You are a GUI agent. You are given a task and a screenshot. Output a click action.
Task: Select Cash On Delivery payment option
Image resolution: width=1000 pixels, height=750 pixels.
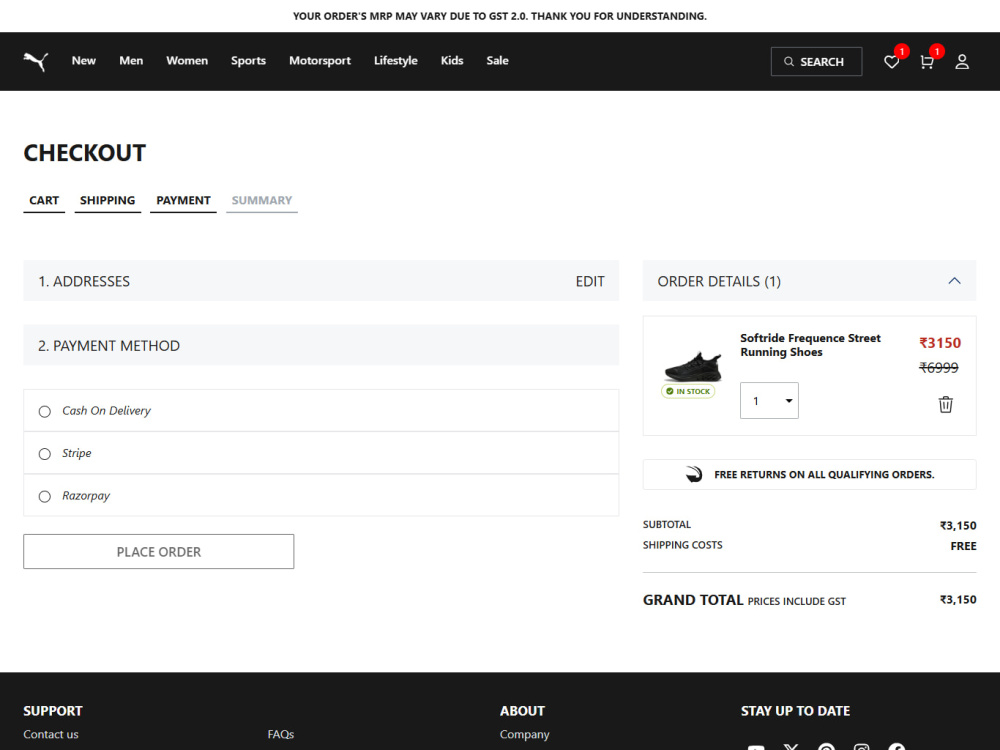click(x=45, y=411)
